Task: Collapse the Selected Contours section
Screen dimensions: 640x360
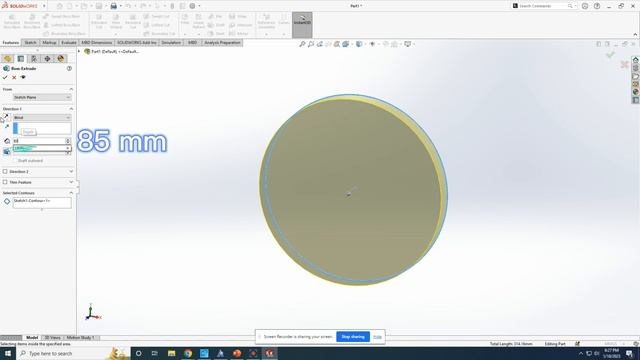Action: pyautogui.click(x=71, y=193)
